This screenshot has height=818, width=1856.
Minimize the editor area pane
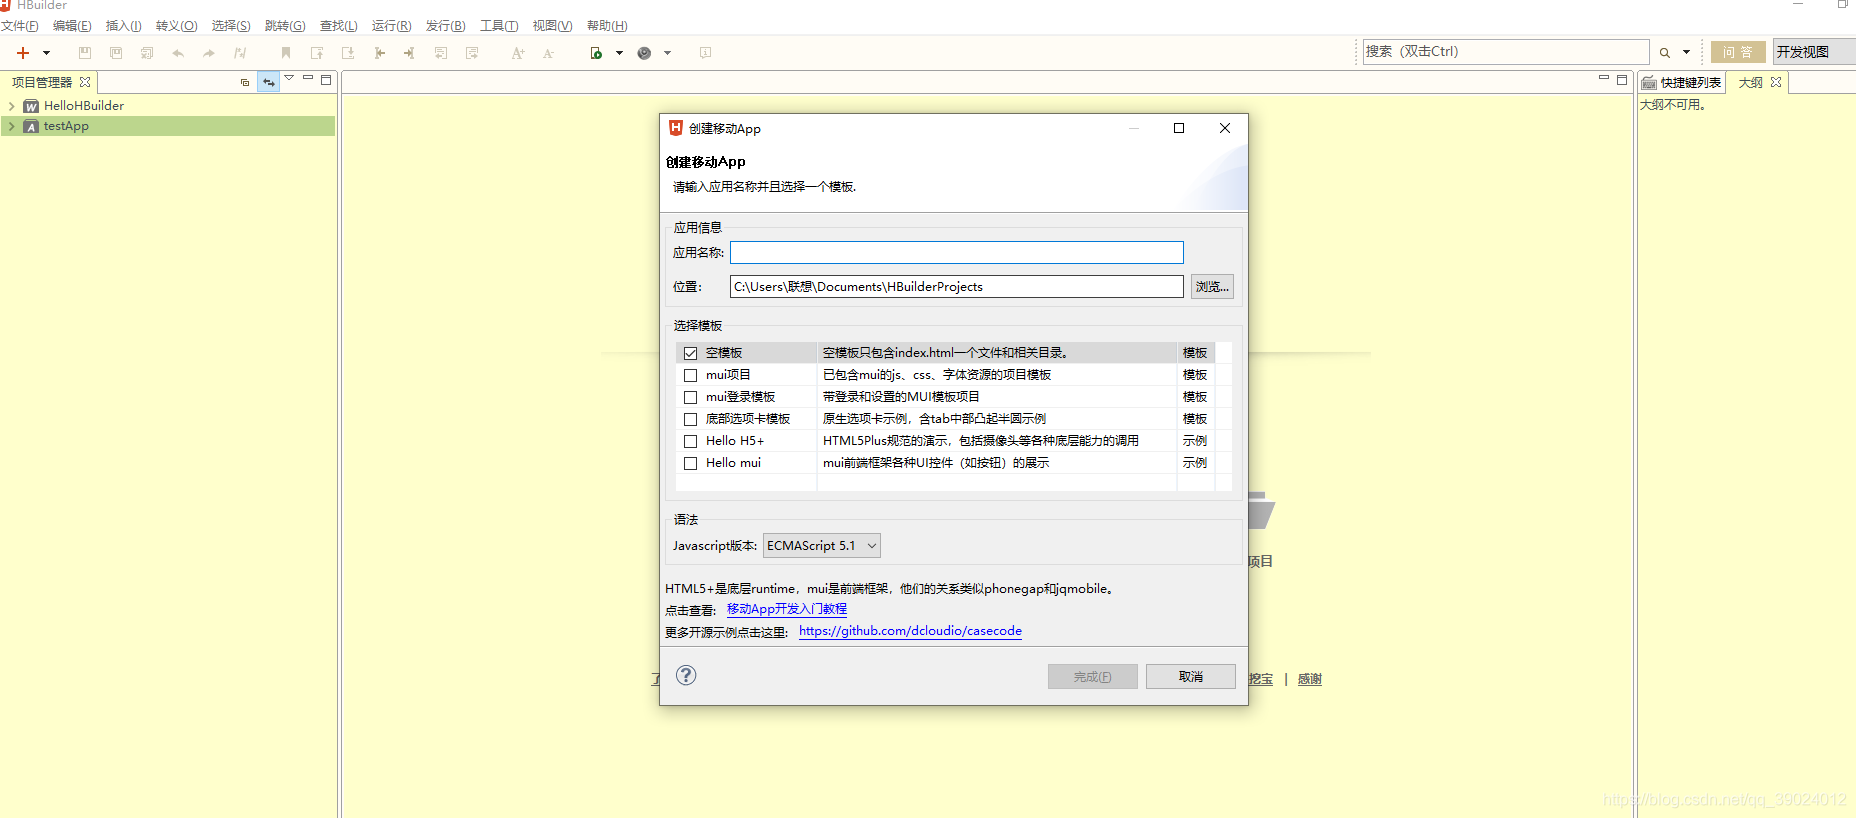tap(1604, 78)
